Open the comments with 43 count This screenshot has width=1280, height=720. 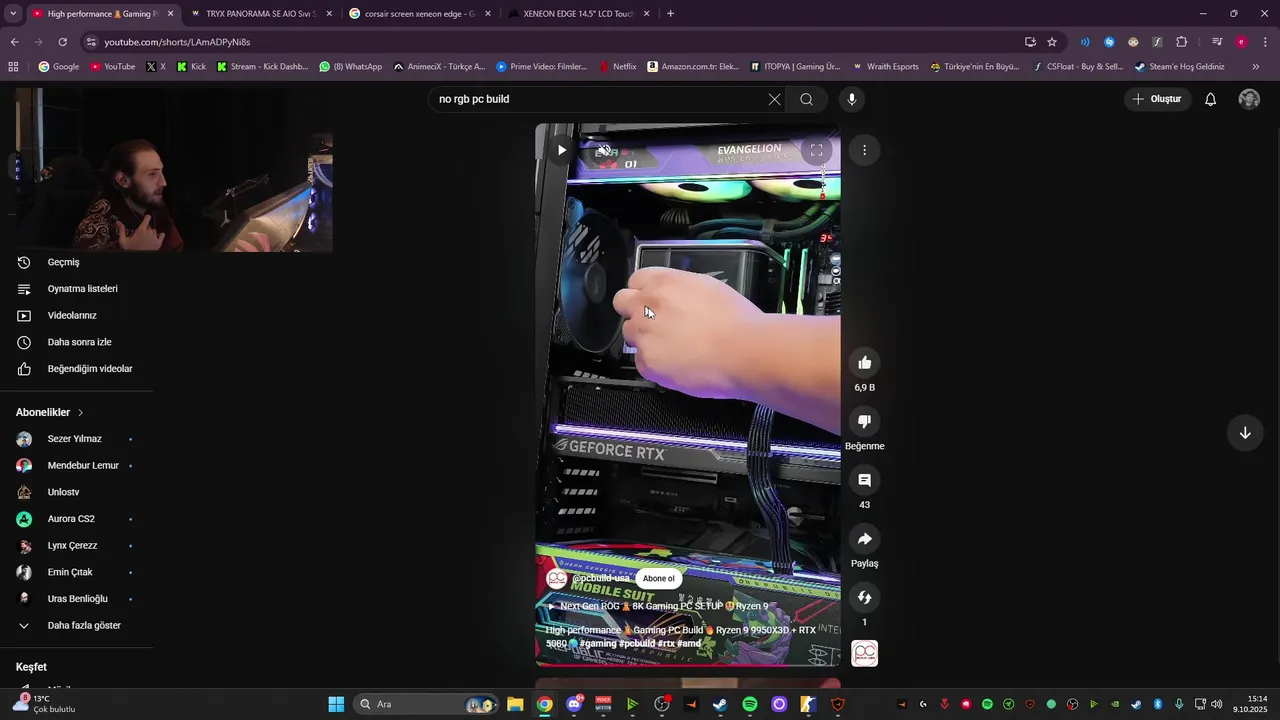(x=865, y=481)
